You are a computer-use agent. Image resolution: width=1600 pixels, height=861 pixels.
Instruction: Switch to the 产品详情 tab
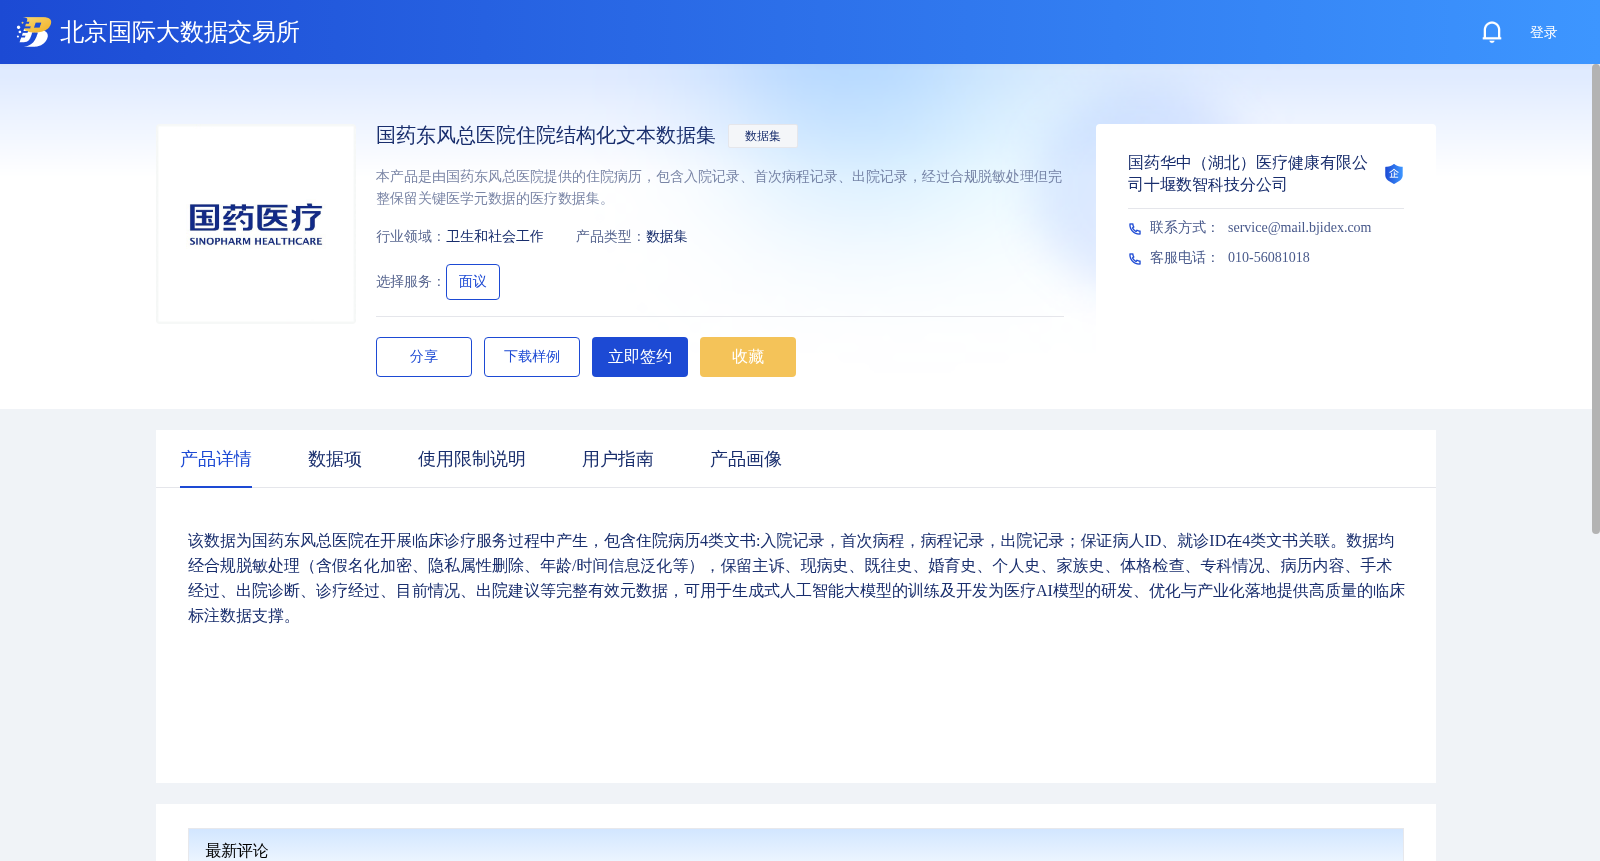coord(216,459)
